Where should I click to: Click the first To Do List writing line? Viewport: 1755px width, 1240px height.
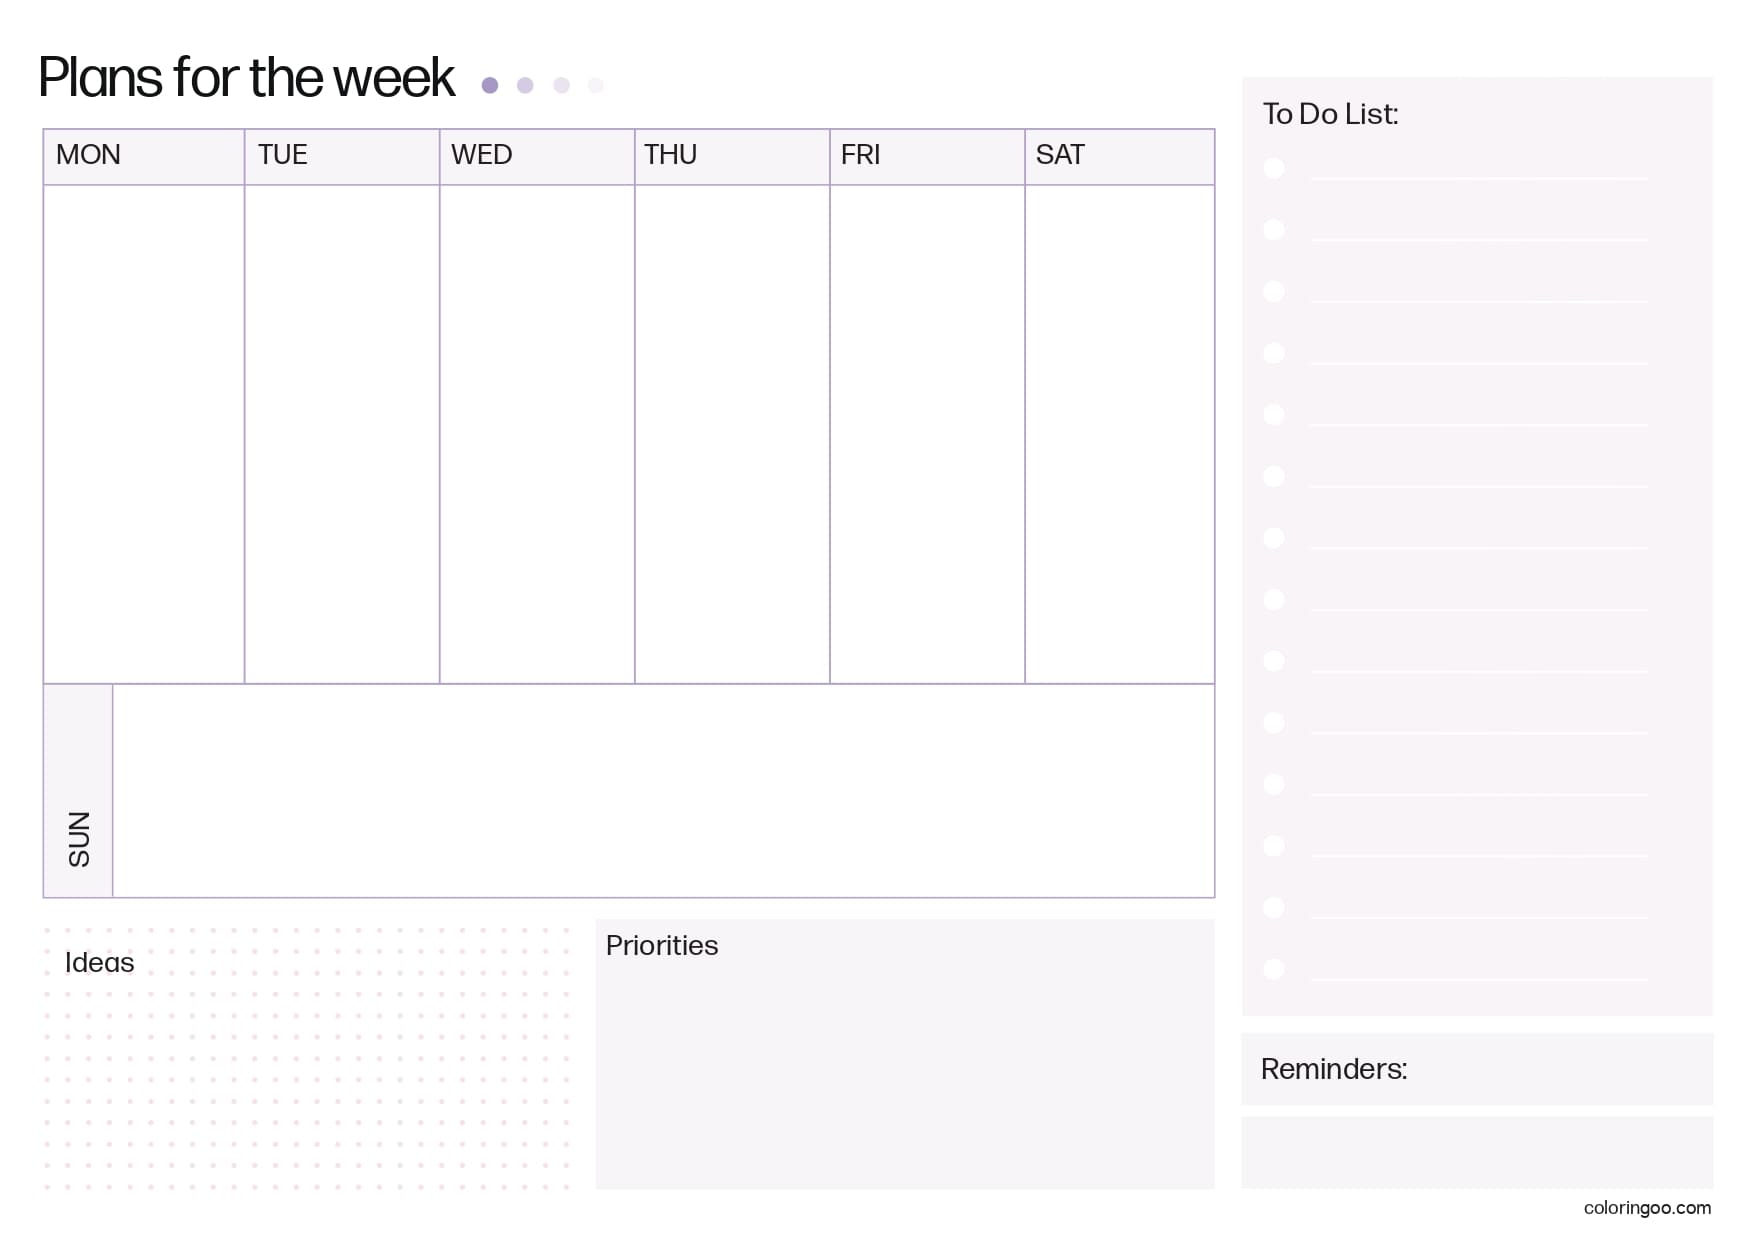tap(1478, 176)
